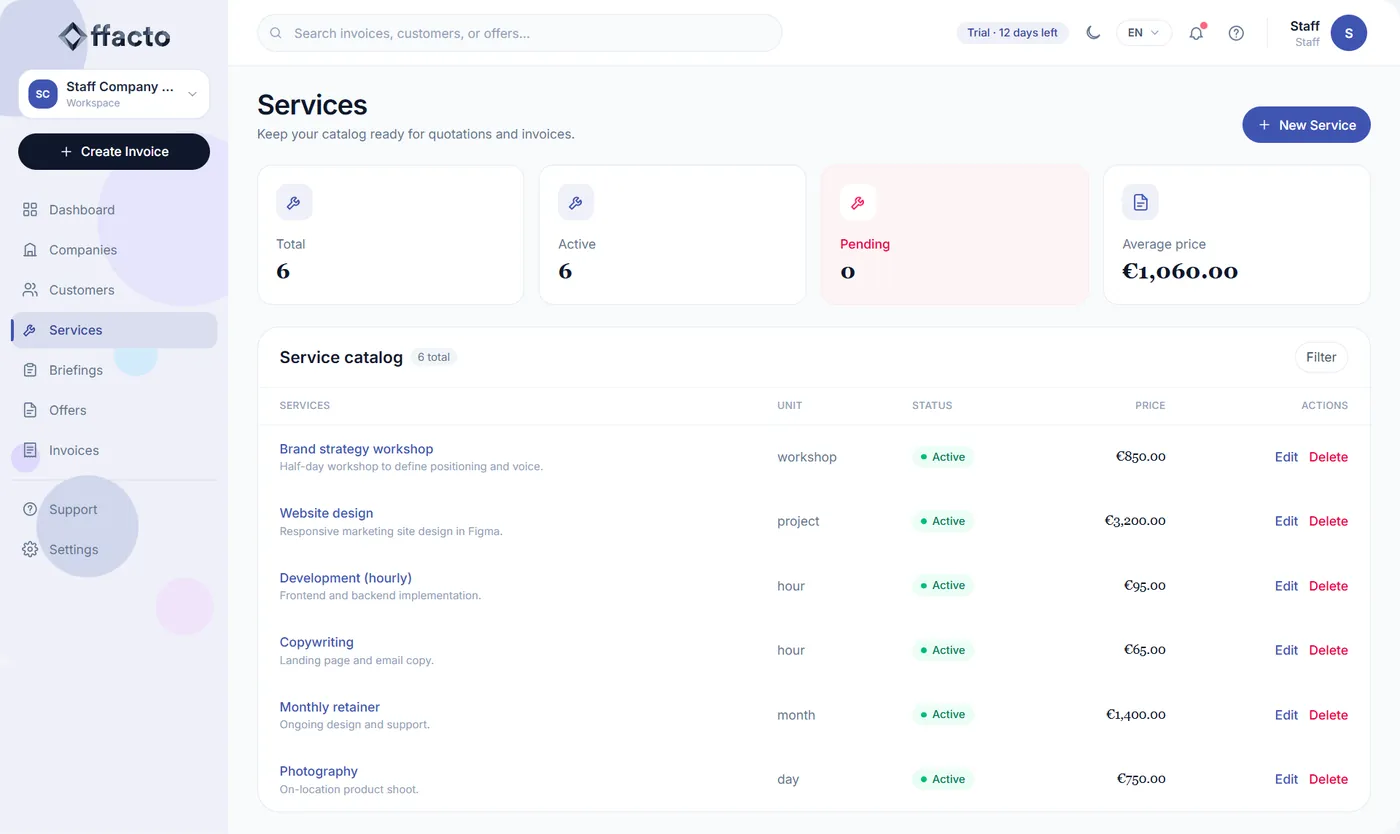Click the wrench icon on Active card
1400x834 pixels.
click(x=576, y=202)
